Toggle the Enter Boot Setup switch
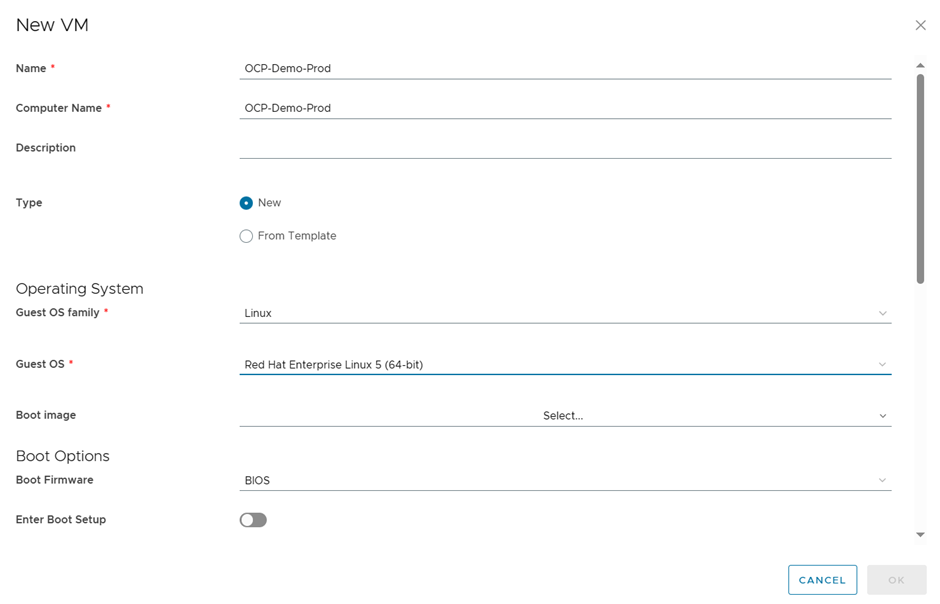The image size is (940, 604). pyautogui.click(x=253, y=520)
